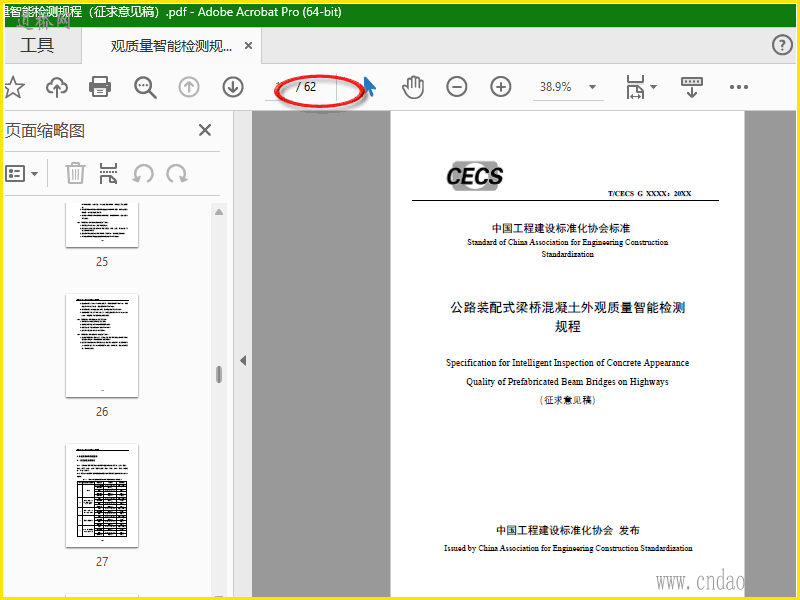Click the extract pages icon in thumbnails panel

click(x=108, y=173)
